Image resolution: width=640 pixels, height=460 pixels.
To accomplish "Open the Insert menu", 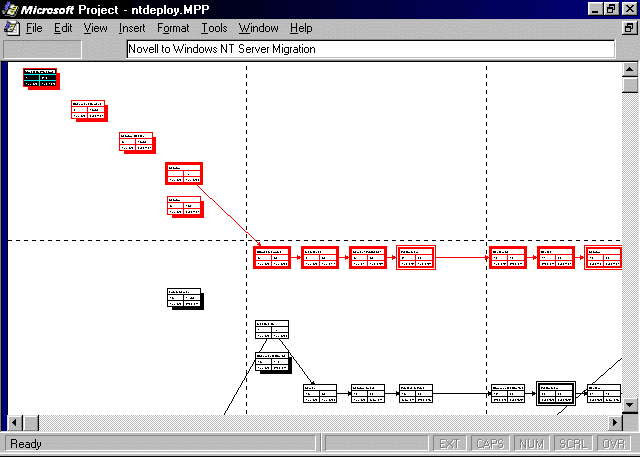I will click(x=132, y=28).
